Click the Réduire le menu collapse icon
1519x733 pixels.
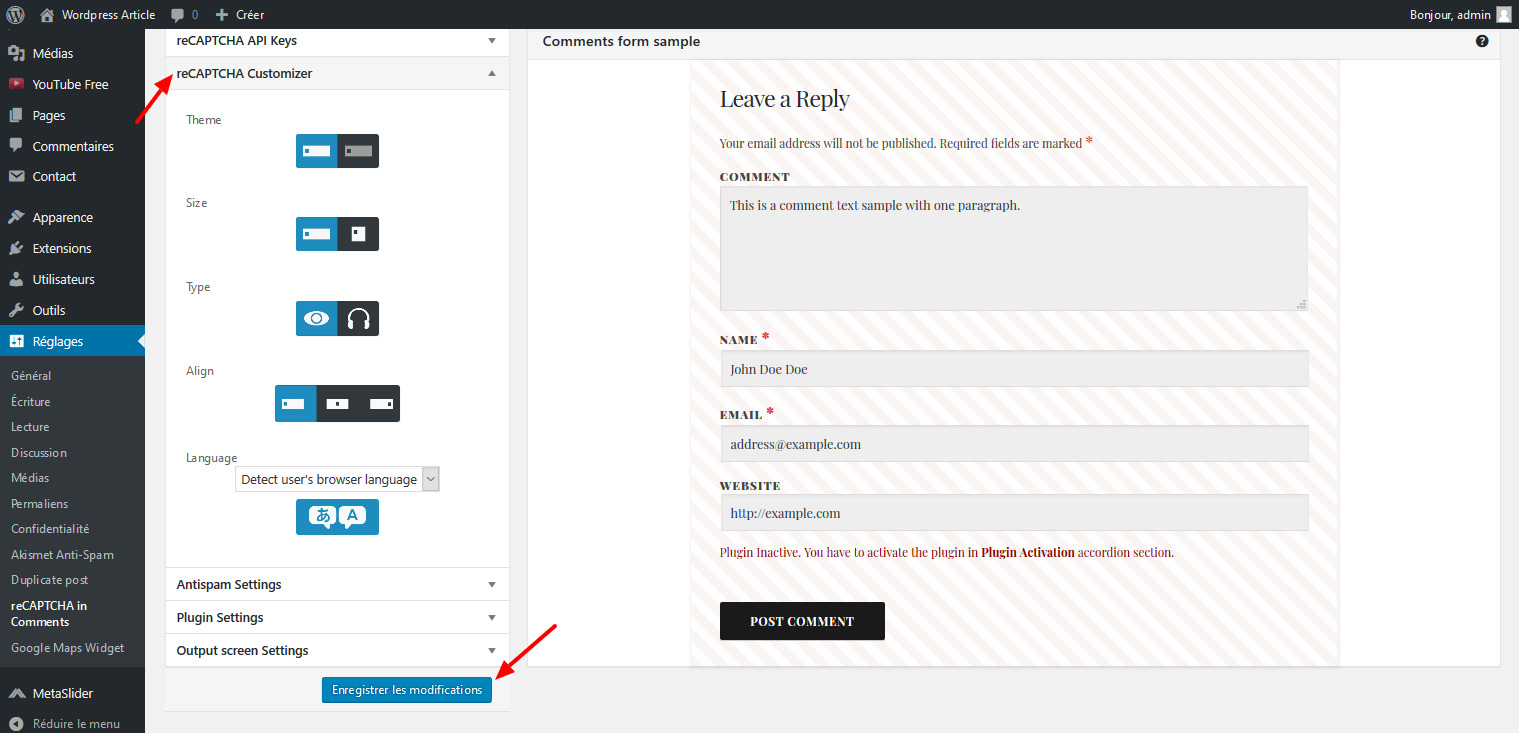point(16,724)
